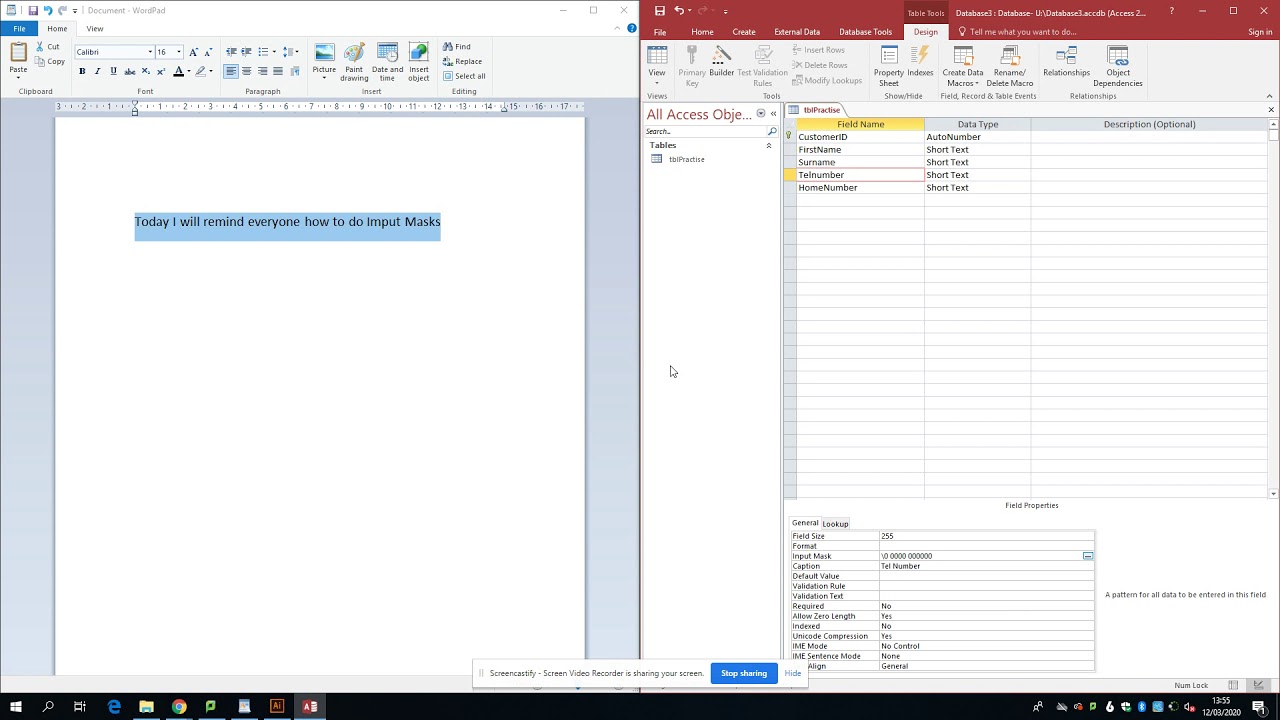
Task: Click Insert object icon in WordPad
Action: [418, 62]
